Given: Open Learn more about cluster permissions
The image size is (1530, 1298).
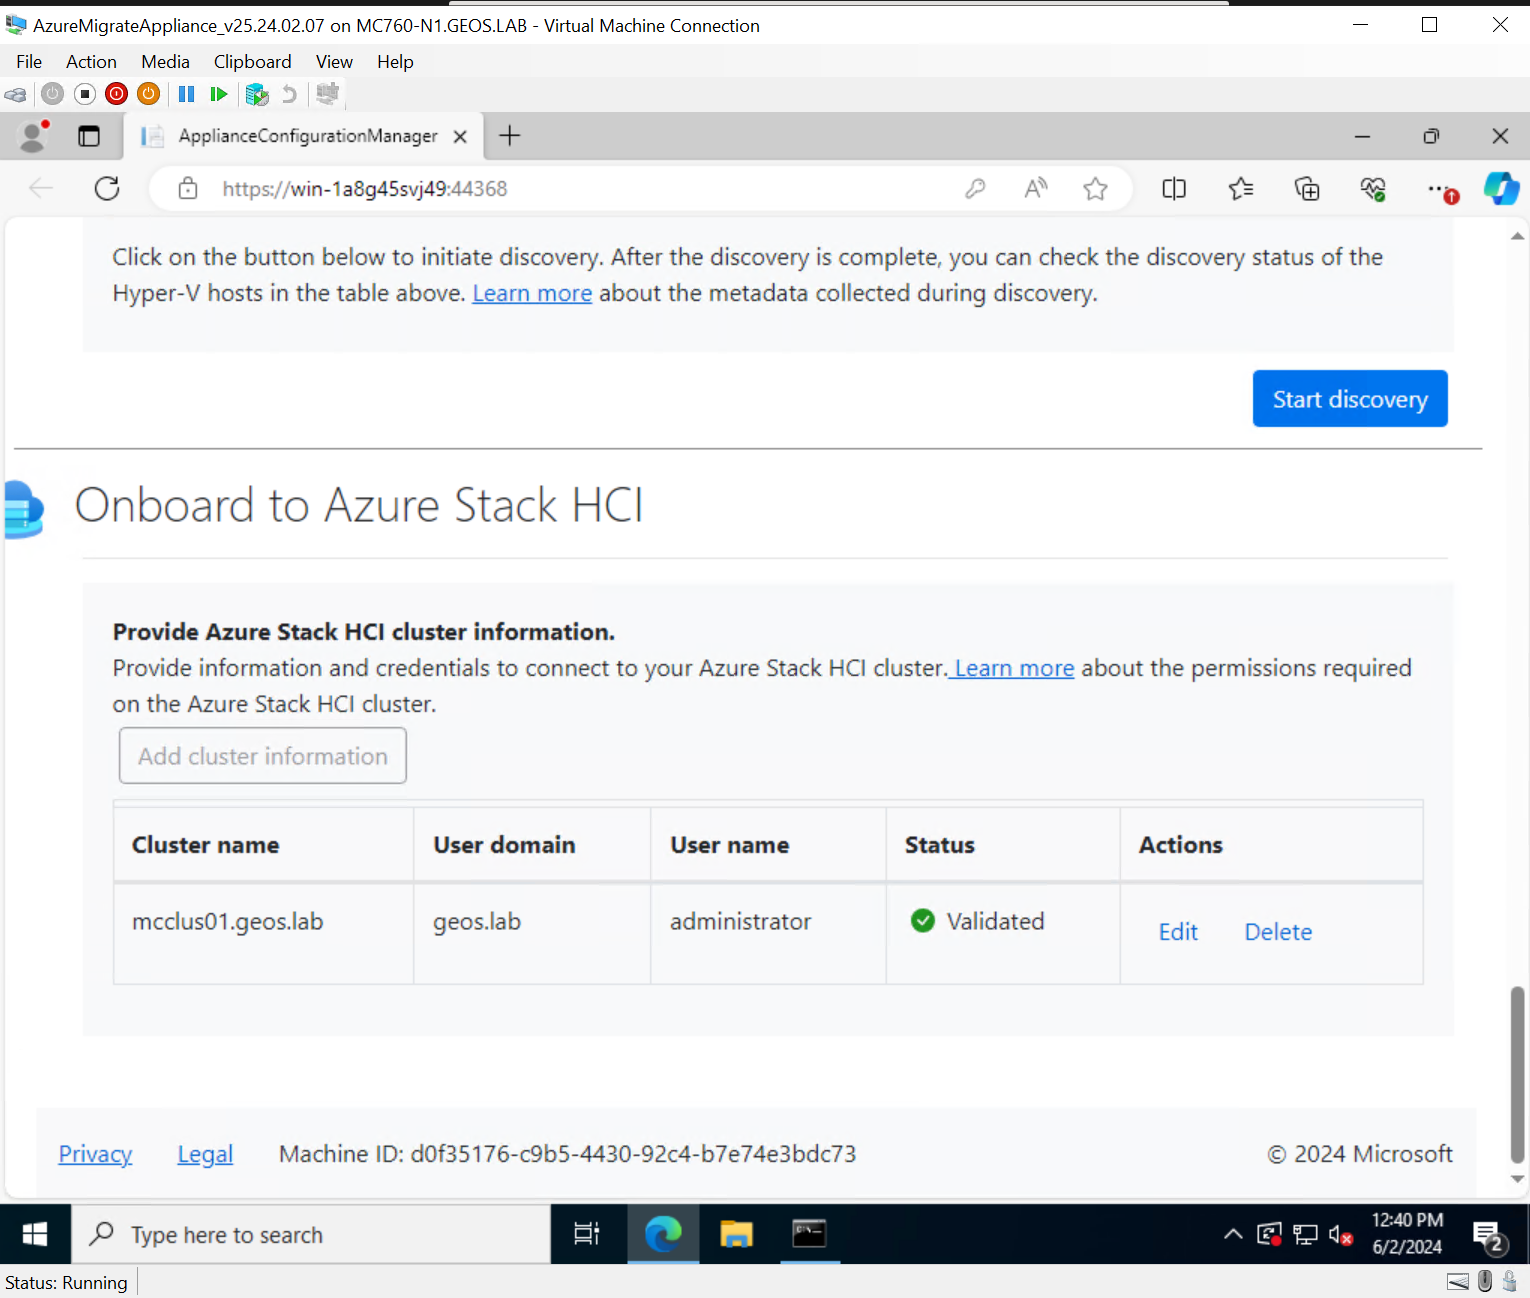Looking at the screenshot, I should tap(1012, 667).
